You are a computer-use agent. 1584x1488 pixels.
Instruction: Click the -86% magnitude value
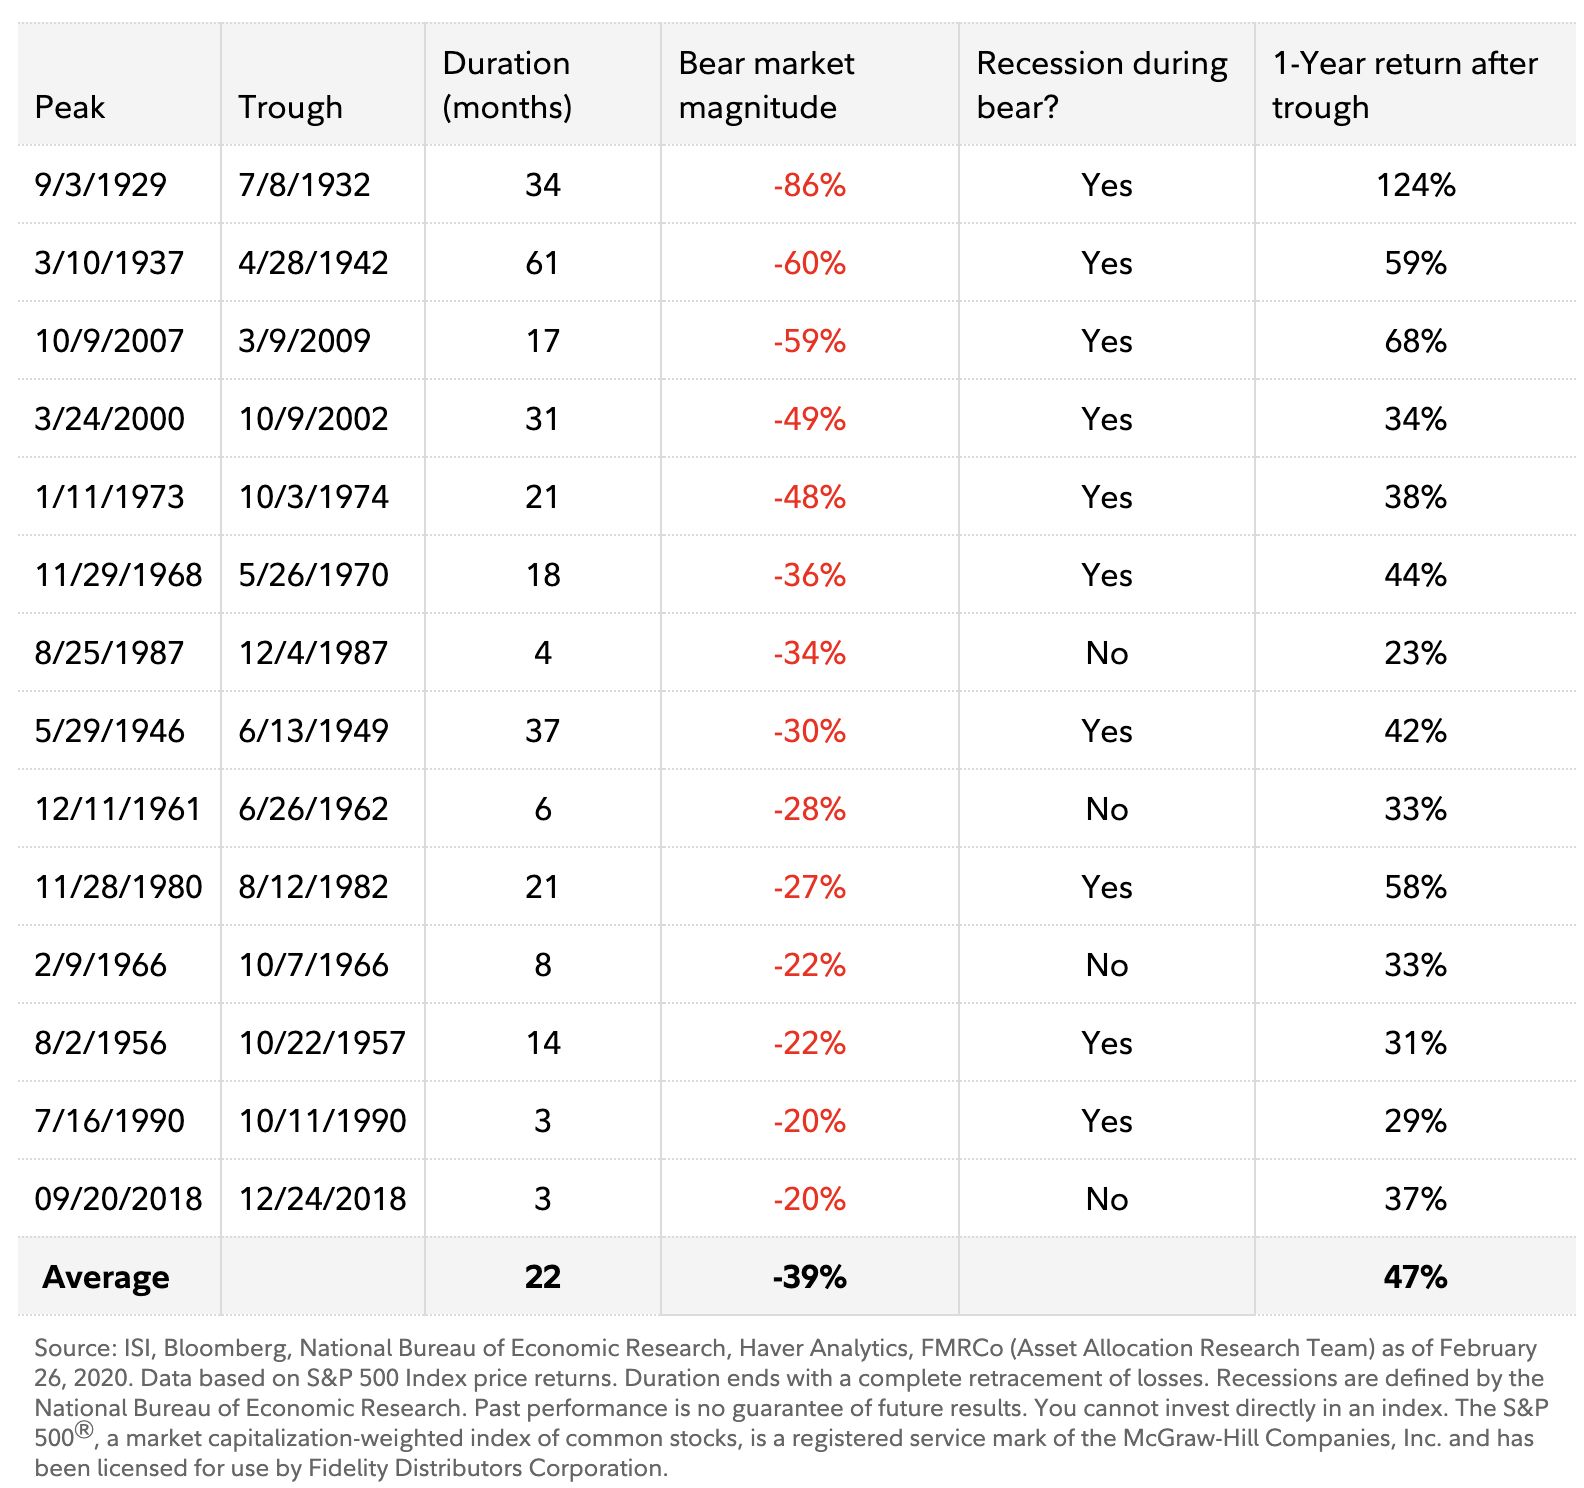(809, 185)
